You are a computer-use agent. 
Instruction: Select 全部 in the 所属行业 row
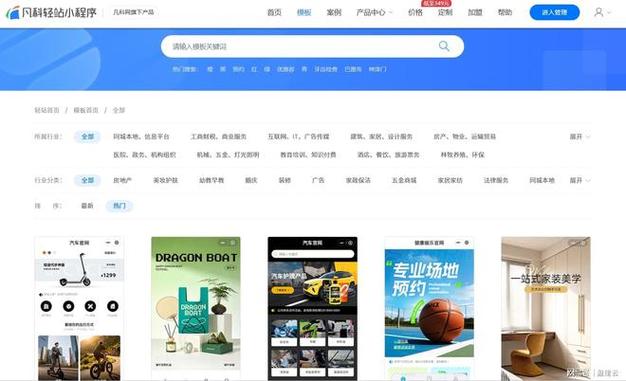pos(87,137)
